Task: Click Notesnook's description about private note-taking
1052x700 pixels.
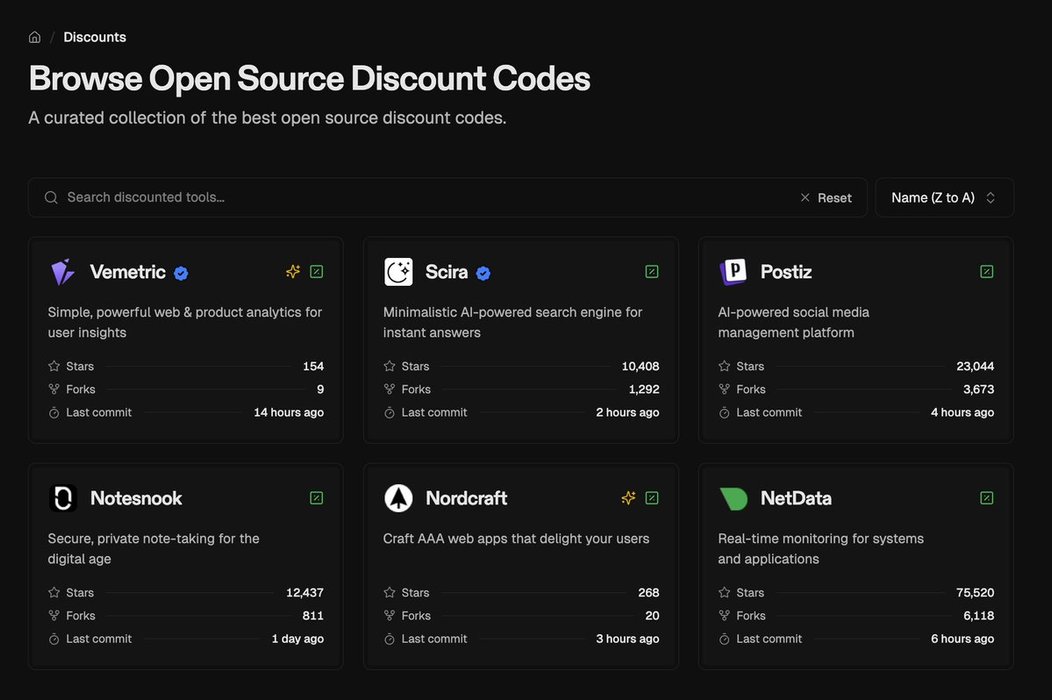Action: click(154, 548)
